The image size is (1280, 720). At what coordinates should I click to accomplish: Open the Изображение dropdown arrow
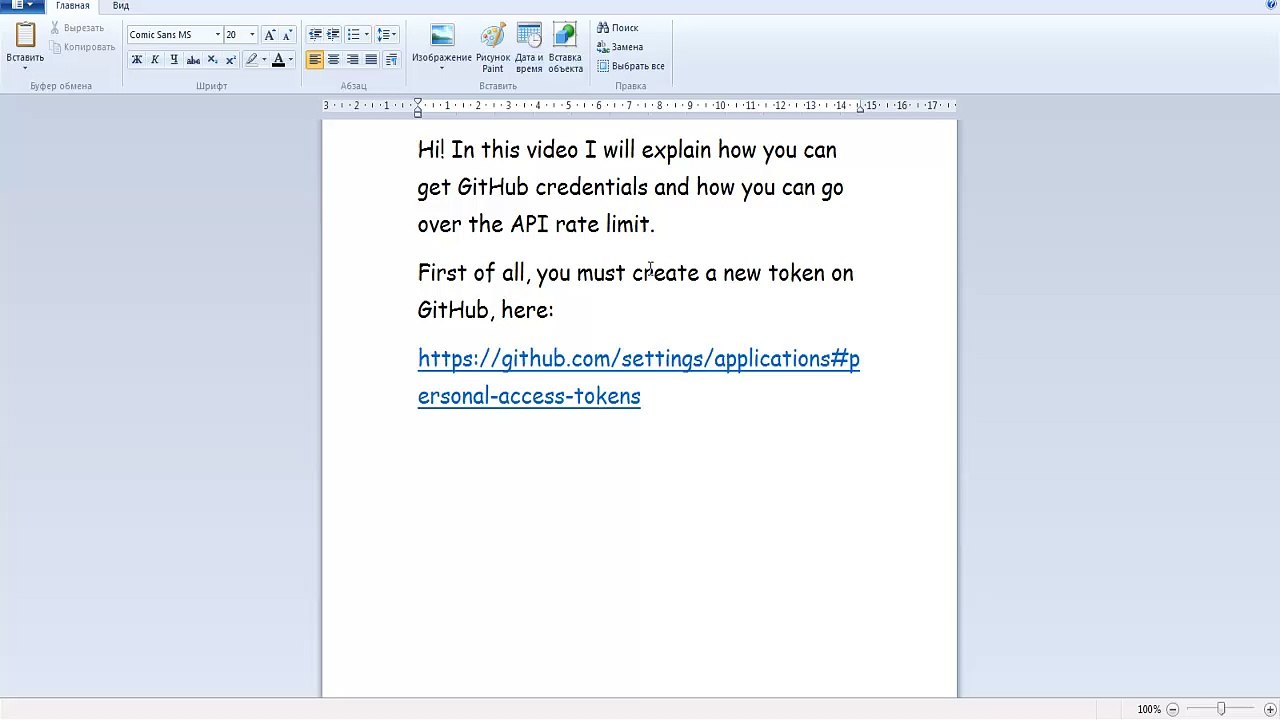pos(442,69)
